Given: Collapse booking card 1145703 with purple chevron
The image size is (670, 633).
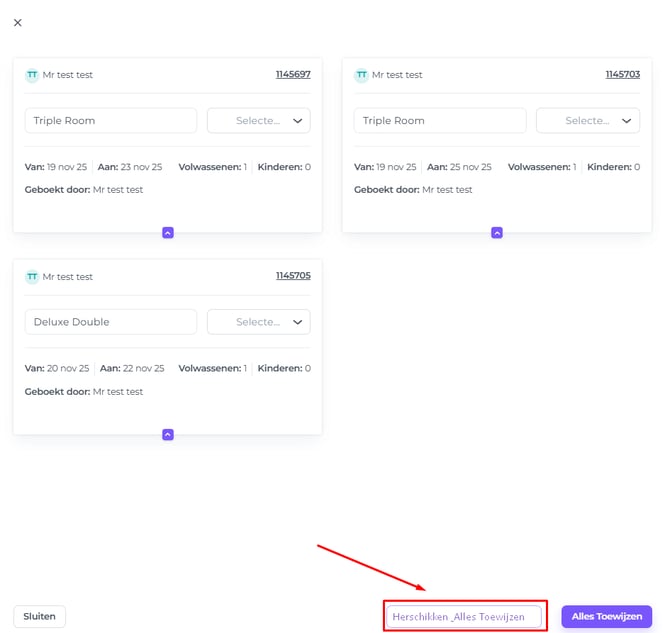Looking at the screenshot, I should click(x=496, y=232).
